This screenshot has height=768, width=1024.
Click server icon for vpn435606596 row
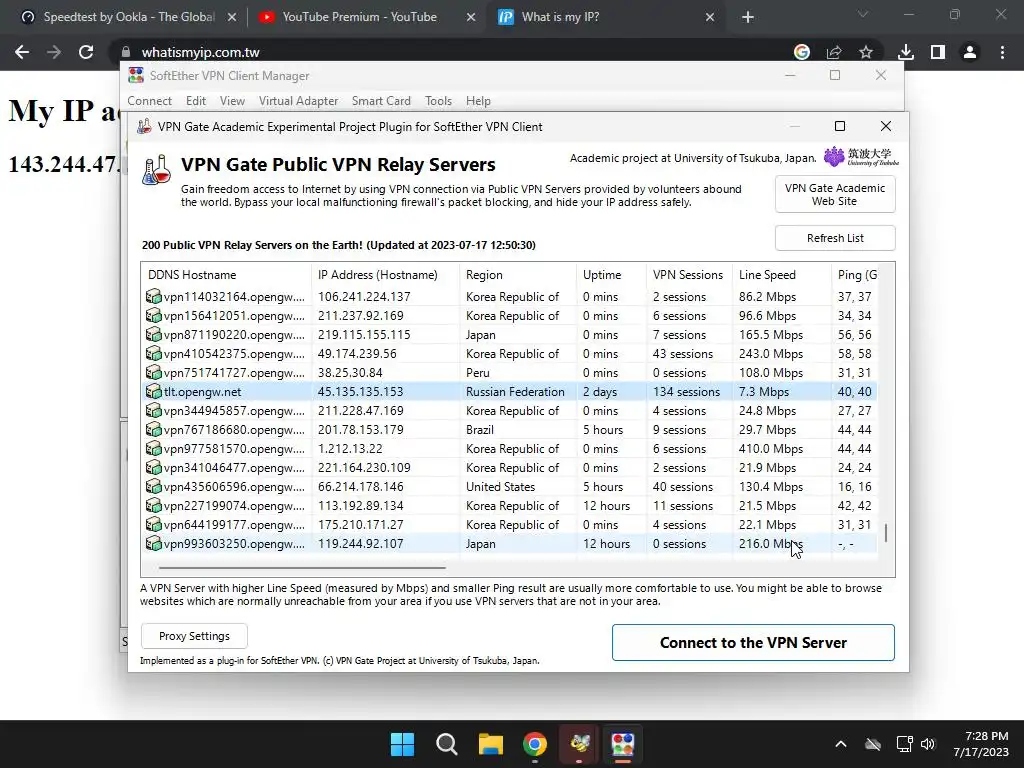(153, 486)
